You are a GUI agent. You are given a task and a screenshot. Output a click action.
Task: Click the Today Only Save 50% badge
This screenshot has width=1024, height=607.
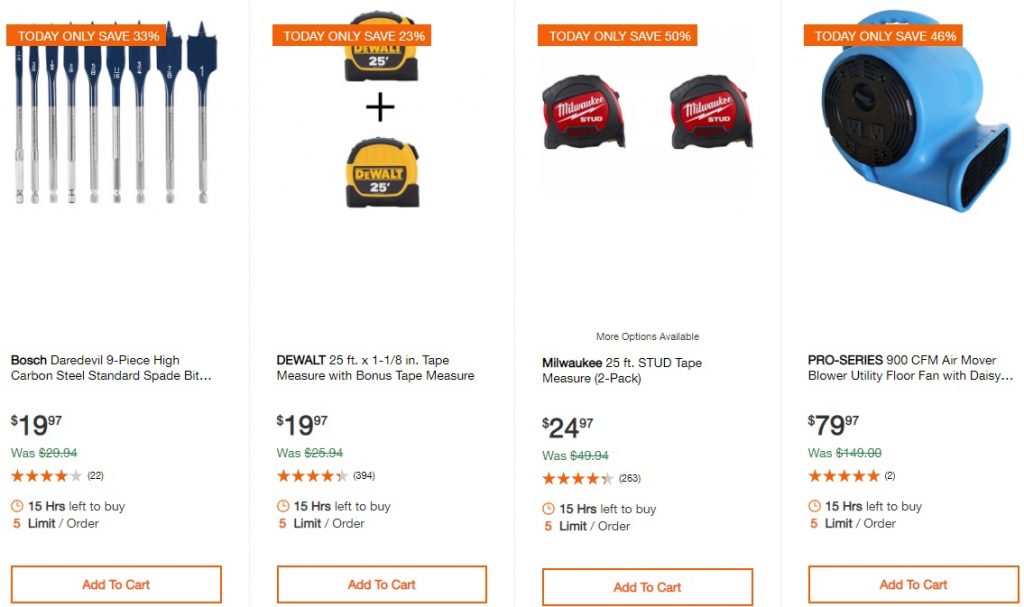tap(617, 36)
